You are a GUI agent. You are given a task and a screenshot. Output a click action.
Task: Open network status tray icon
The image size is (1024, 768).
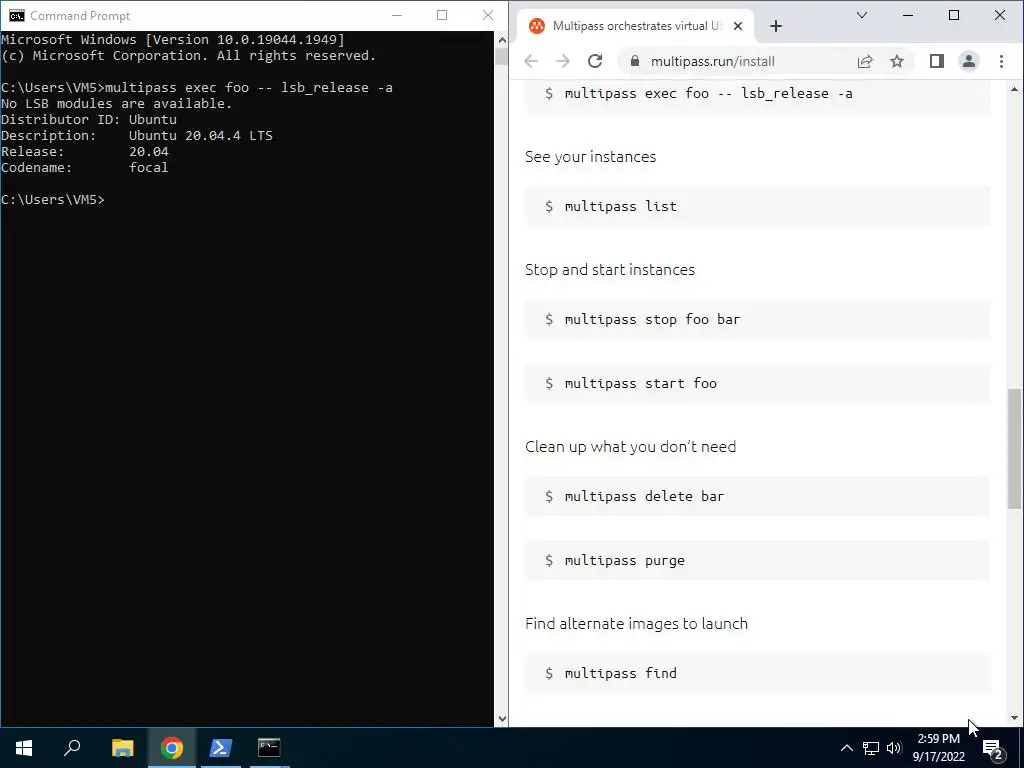click(871, 748)
